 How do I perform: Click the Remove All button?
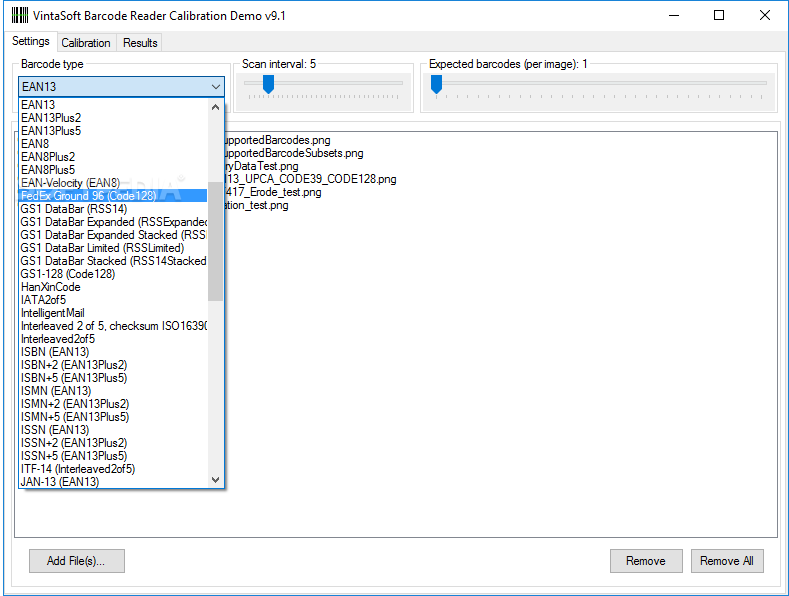click(x=727, y=561)
